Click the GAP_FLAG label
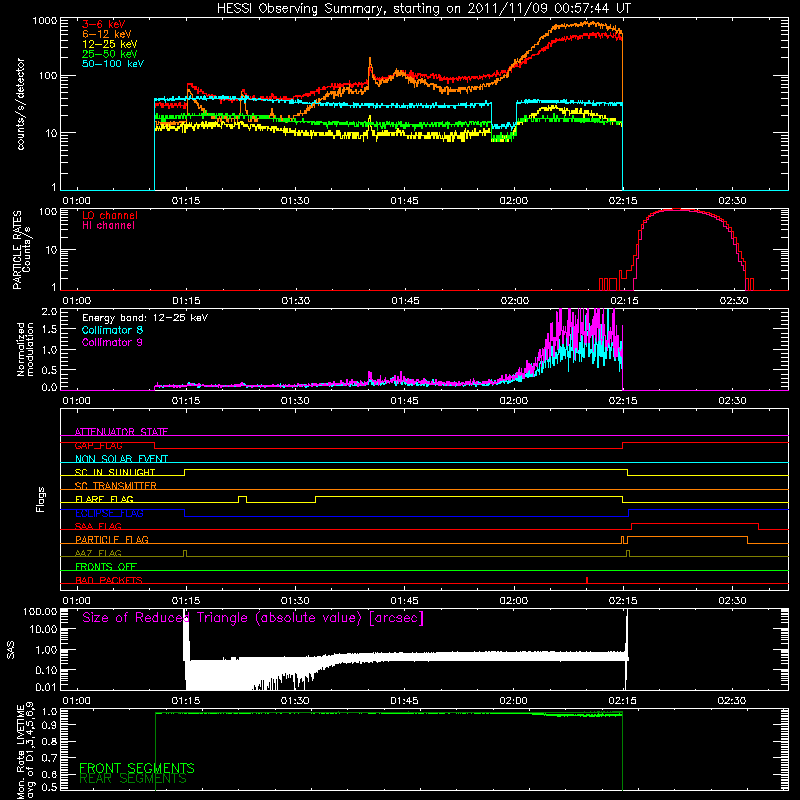The image size is (800, 800). [98, 445]
